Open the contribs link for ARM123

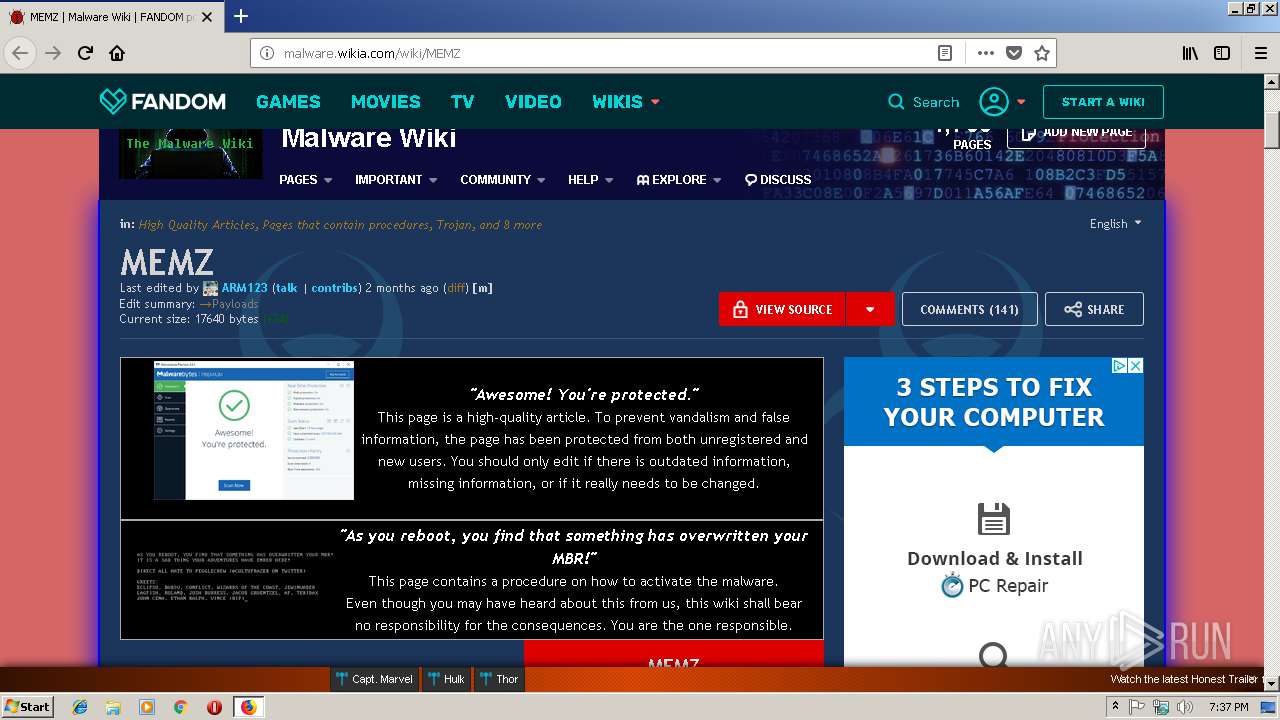tap(334, 288)
